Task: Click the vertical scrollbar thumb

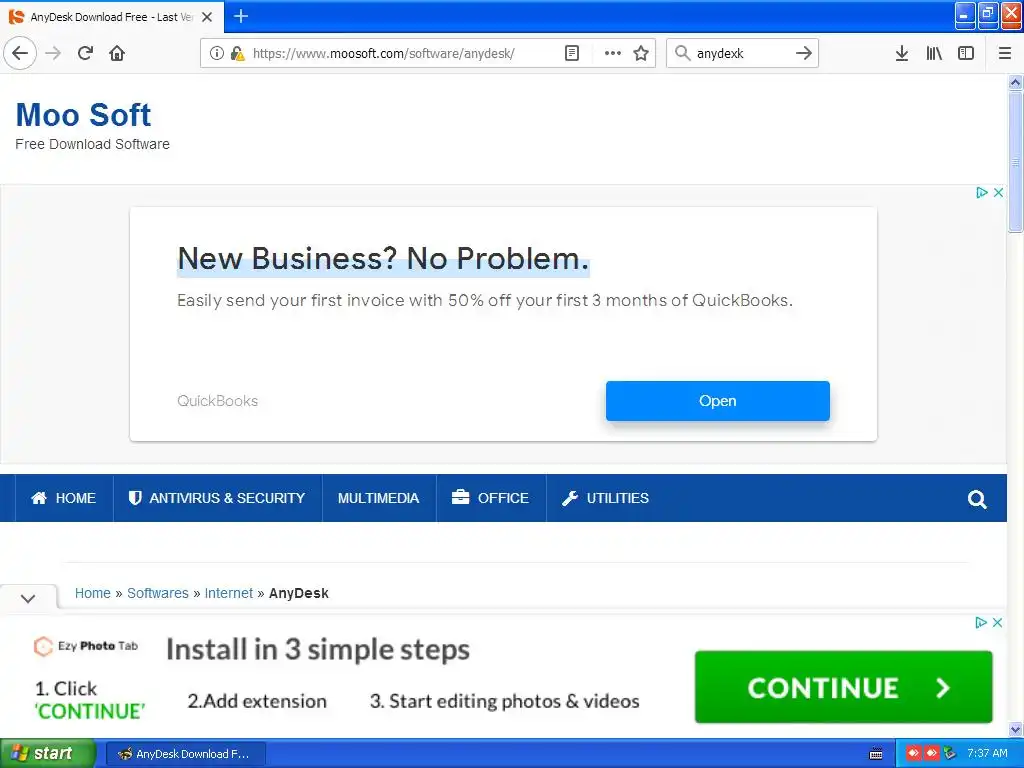Action: click(1015, 162)
